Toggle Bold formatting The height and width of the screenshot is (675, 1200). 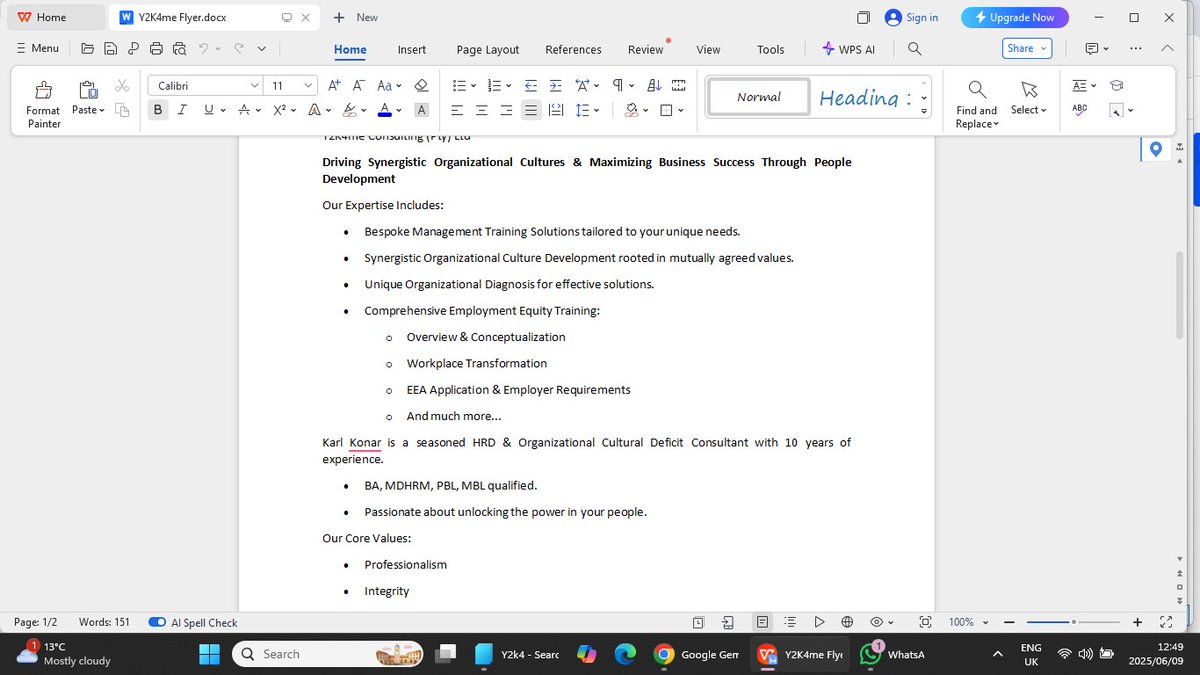coord(157,110)
